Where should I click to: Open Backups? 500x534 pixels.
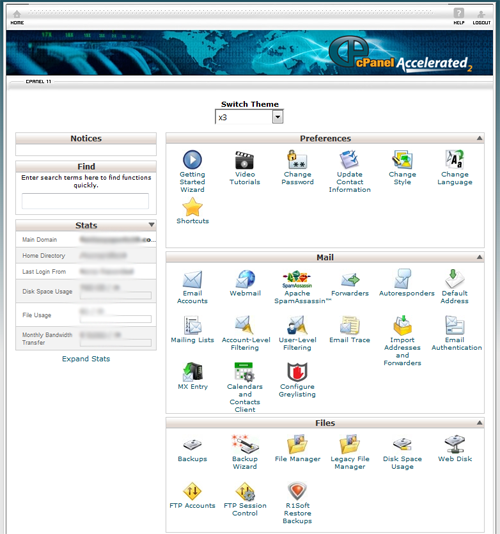[x=192, y=449]
